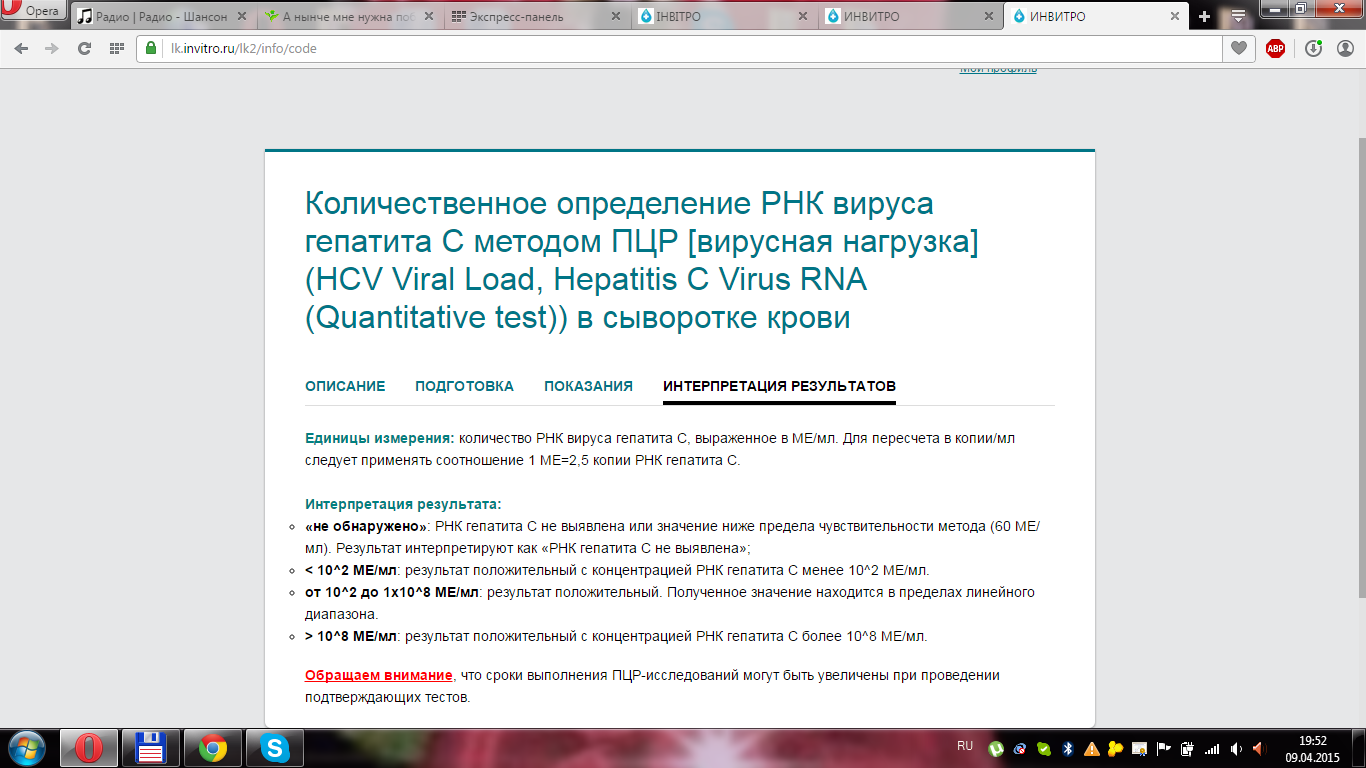This screenshot has height=768, width=1366.
Task: Open Opera from the taskbar
Action: tap(89, 748)
